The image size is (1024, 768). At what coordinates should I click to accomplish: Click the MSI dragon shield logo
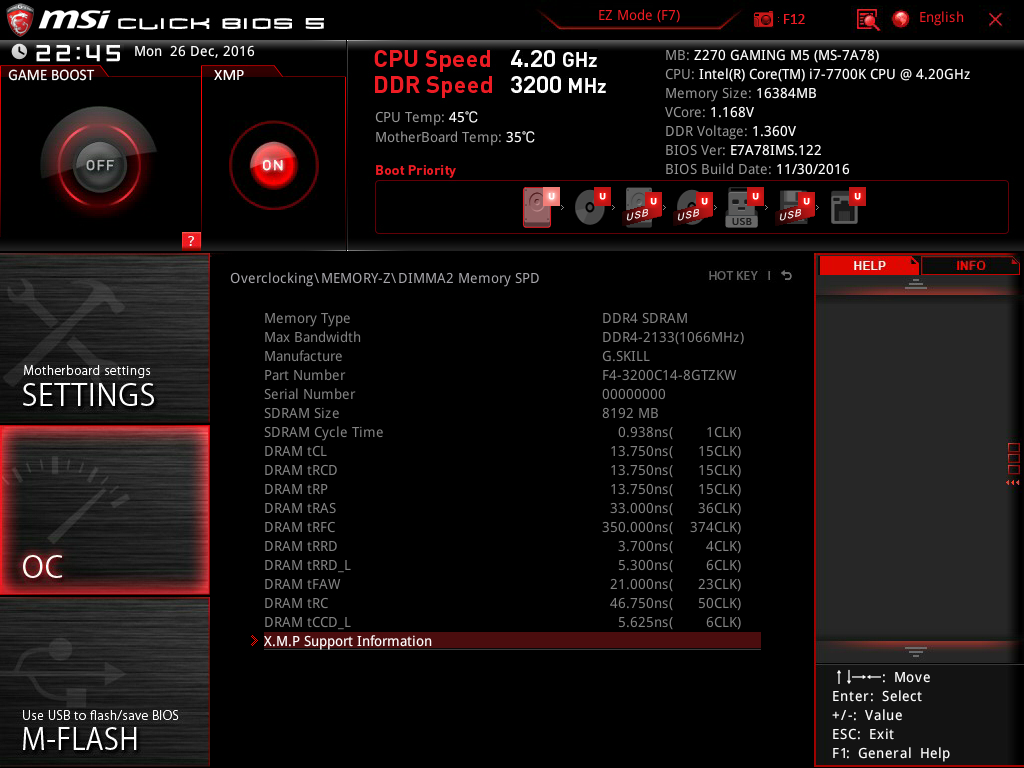pos(20,20)
